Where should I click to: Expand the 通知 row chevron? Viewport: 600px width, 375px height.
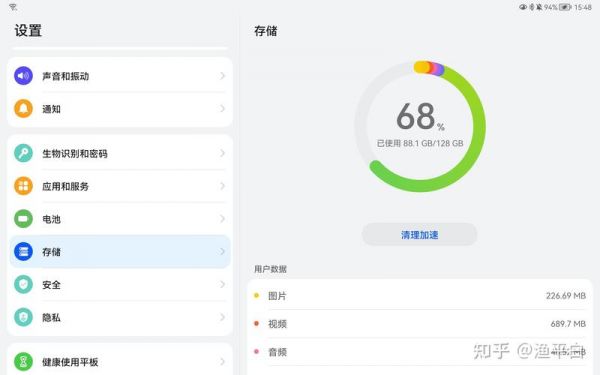pyautogui.click(x=222, y=109)
